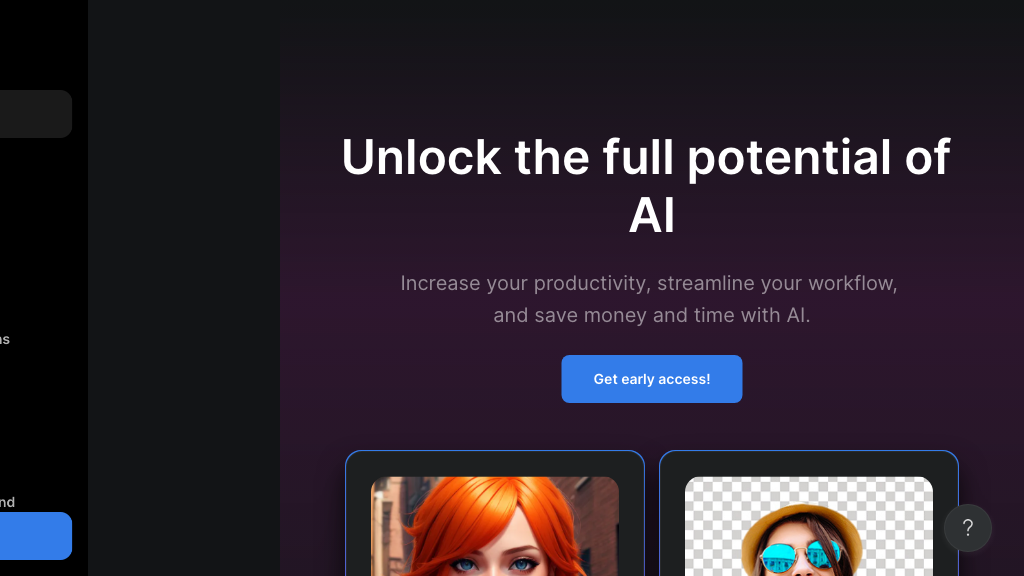
Task: Click the "Increase your productivity" subtitle line
Action: click(649, 283)
